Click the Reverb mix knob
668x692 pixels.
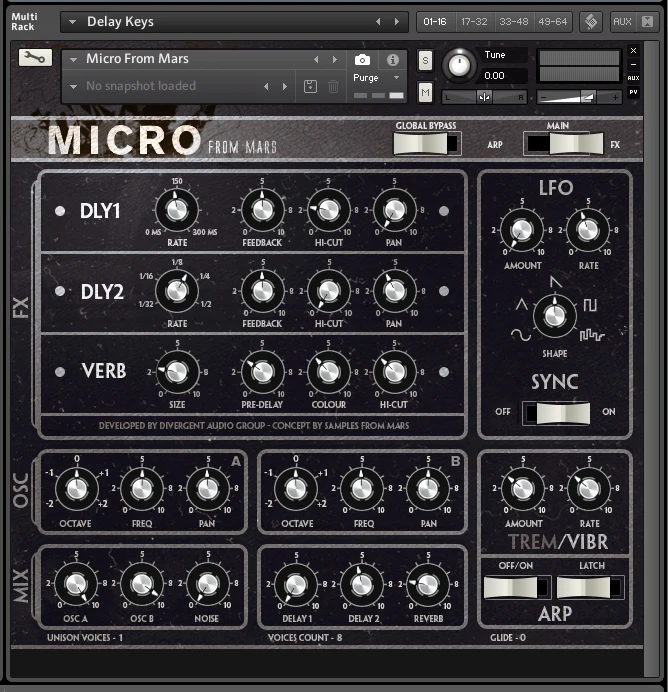(428, 584)
